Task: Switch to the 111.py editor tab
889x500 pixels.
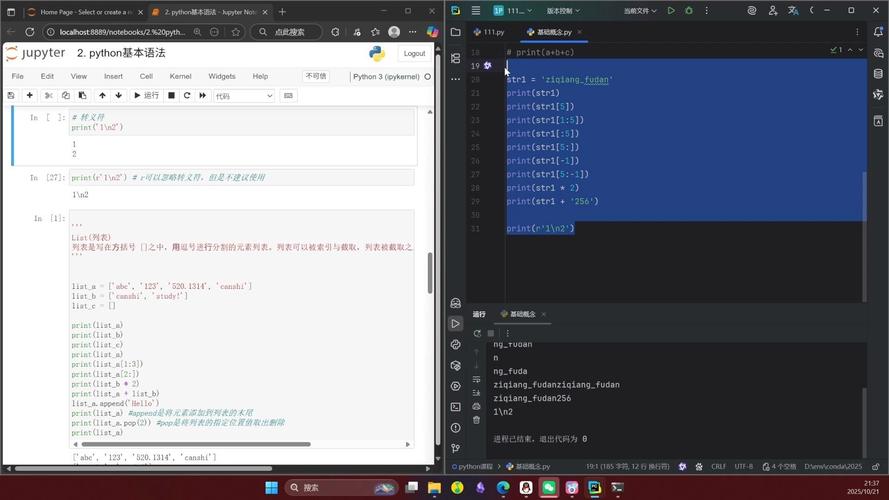Action: tap(489, 32)
